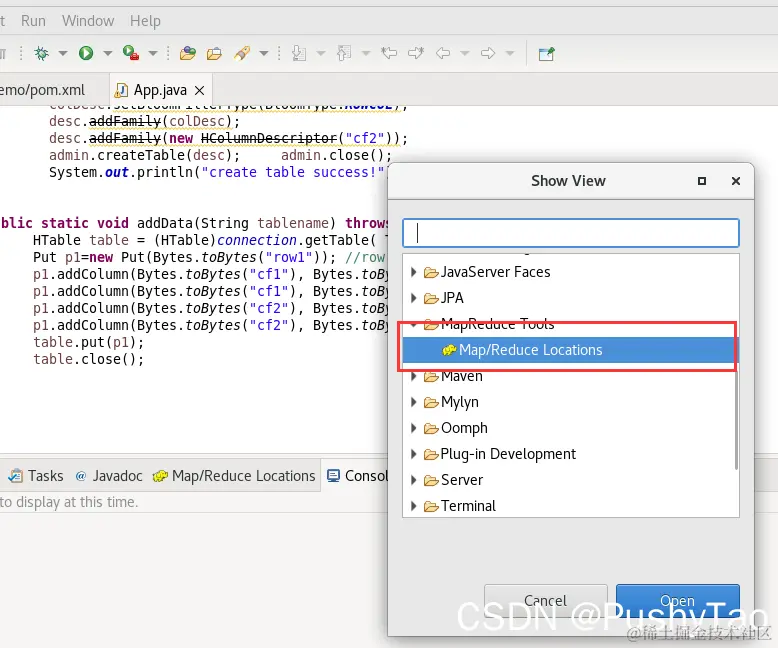Select the Plug-in Development tree row
The image size is (778, 648).
570,454
